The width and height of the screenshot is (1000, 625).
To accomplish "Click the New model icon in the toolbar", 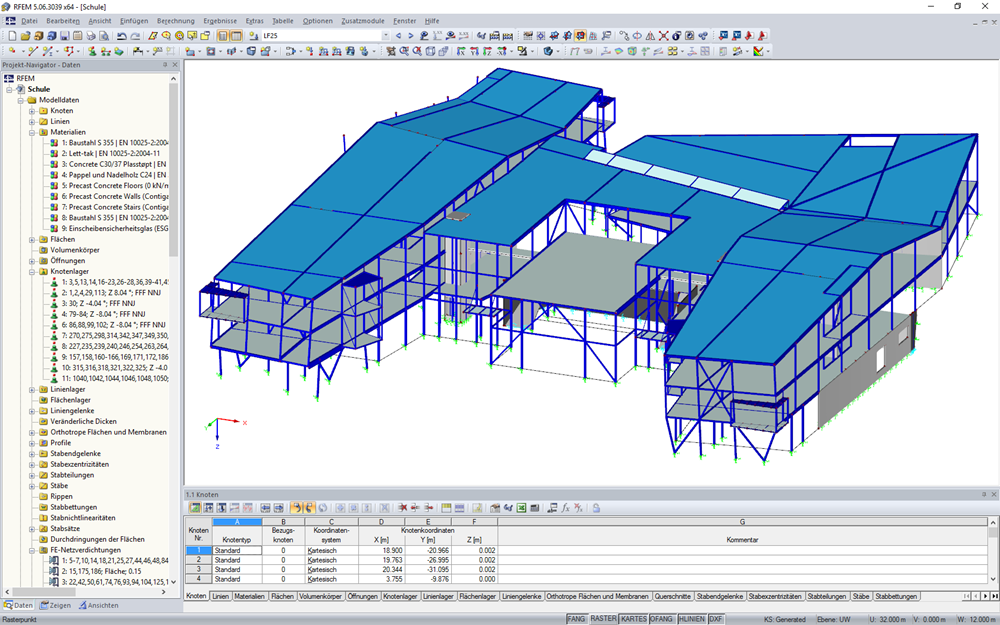I will tap(12, 37).
